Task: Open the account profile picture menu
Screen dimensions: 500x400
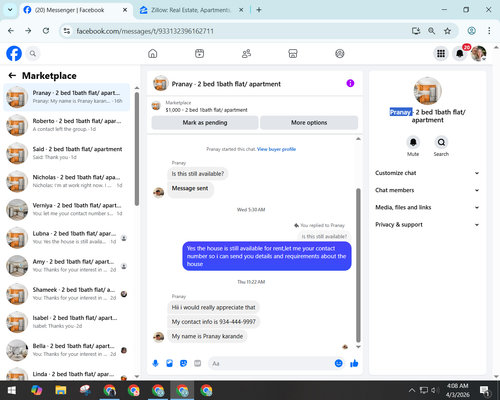Action: tap(478, 53)
